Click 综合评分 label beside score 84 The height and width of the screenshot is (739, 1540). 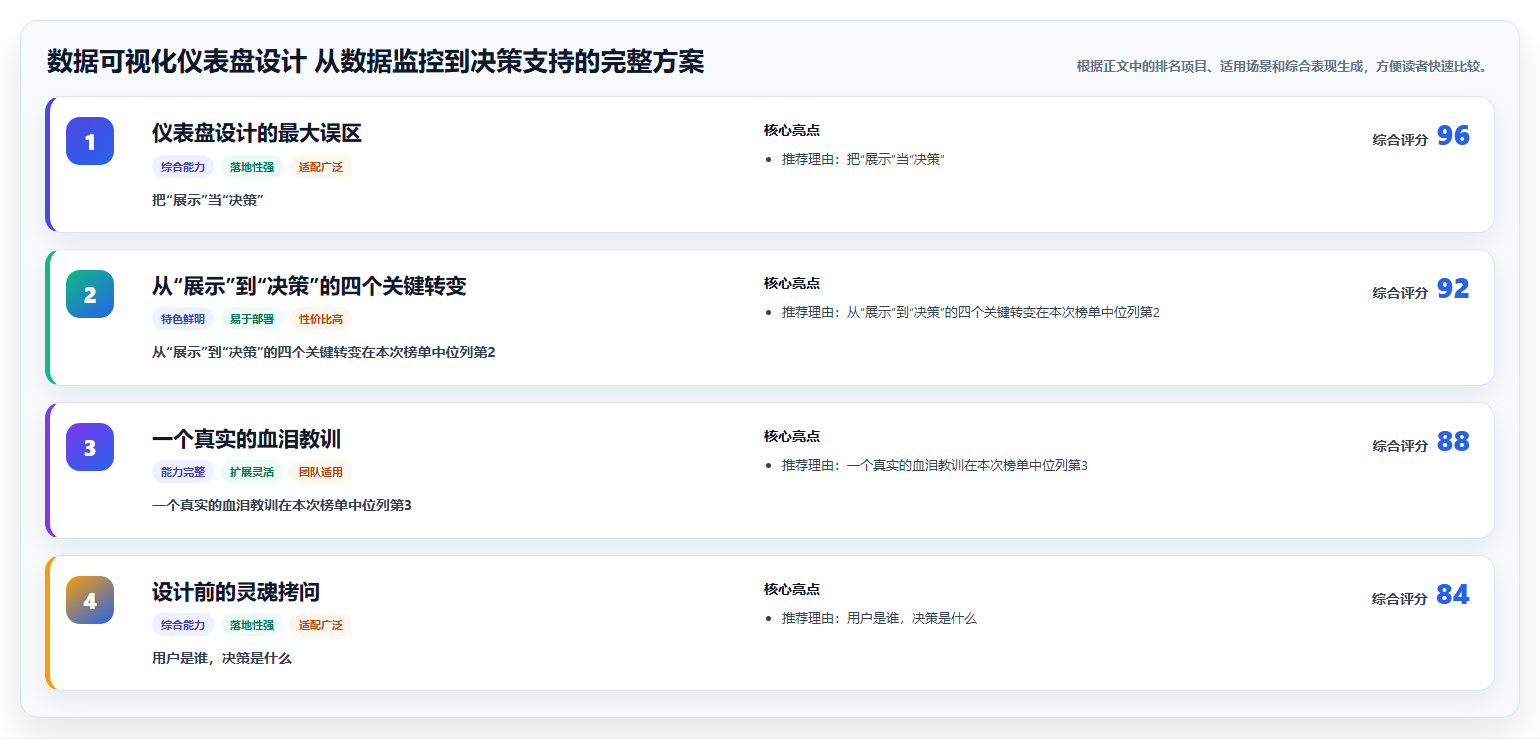(1400, 599)
